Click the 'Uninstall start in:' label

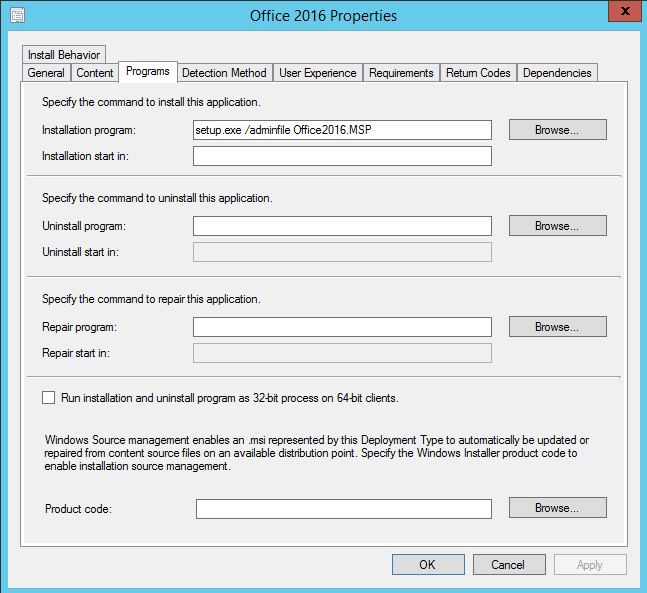point(80,252)
